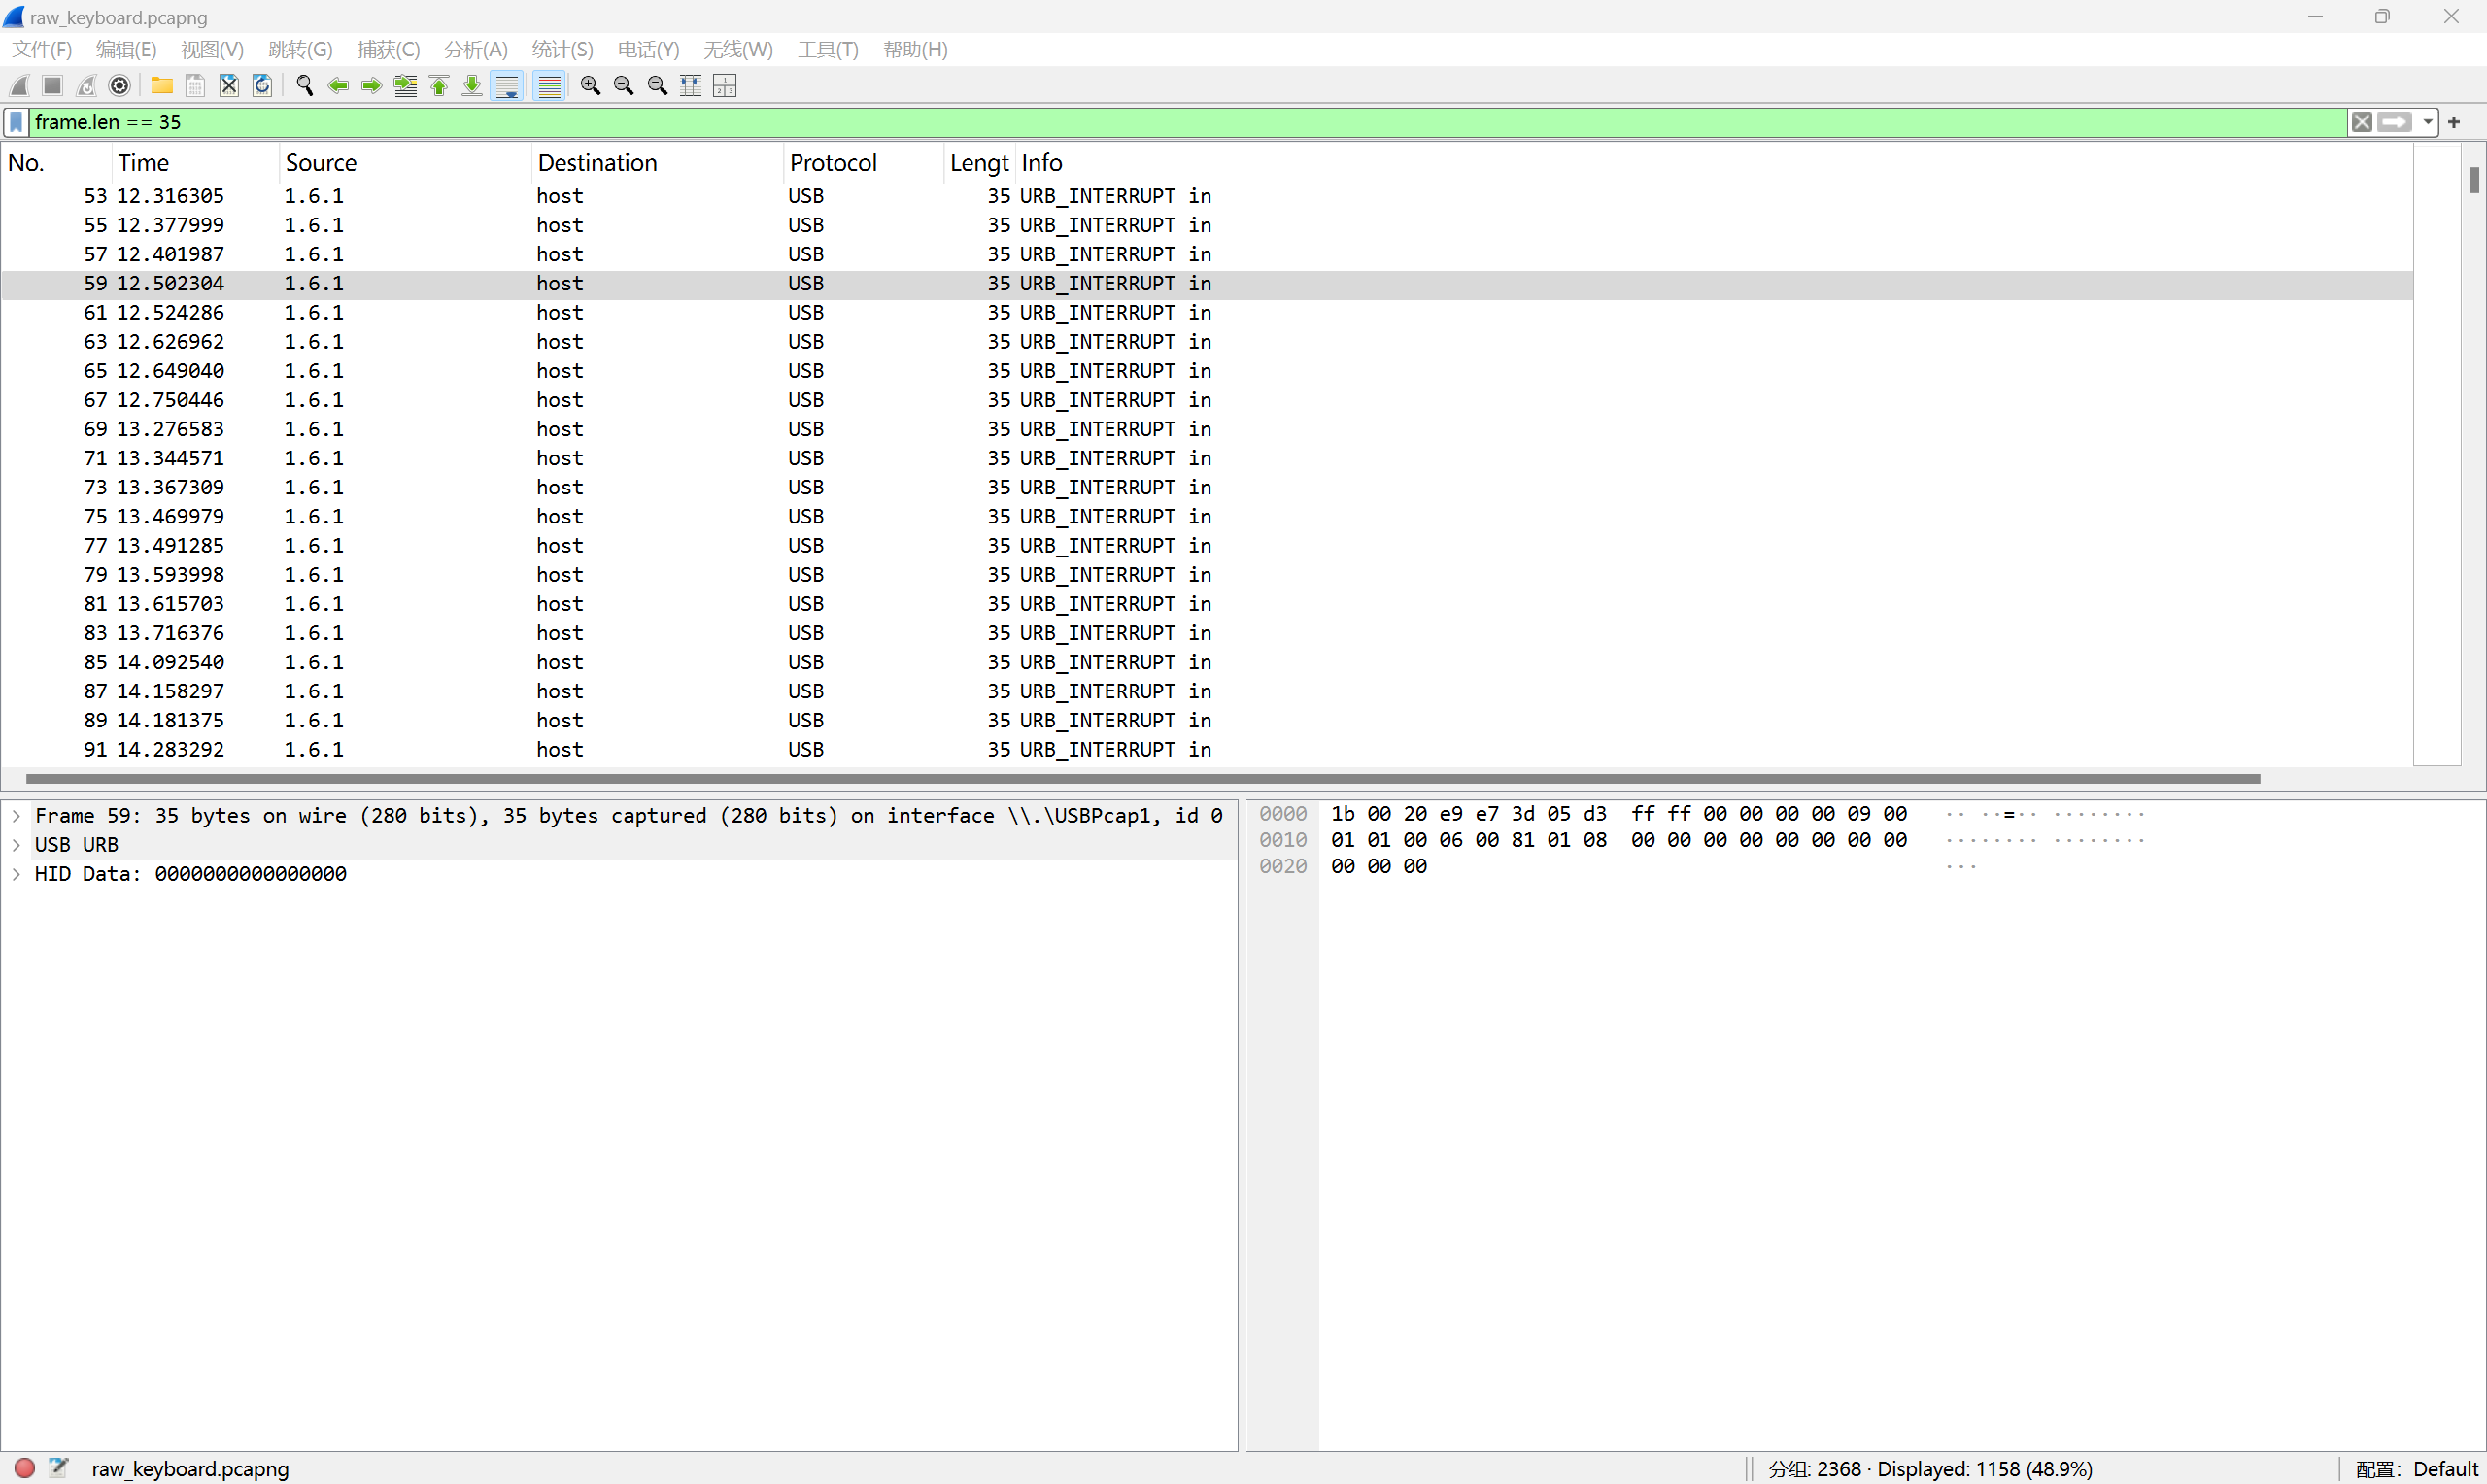Click the display filter bookmark icon
The height and width of the screenshot is (1484, 2487).
(16, 122)
